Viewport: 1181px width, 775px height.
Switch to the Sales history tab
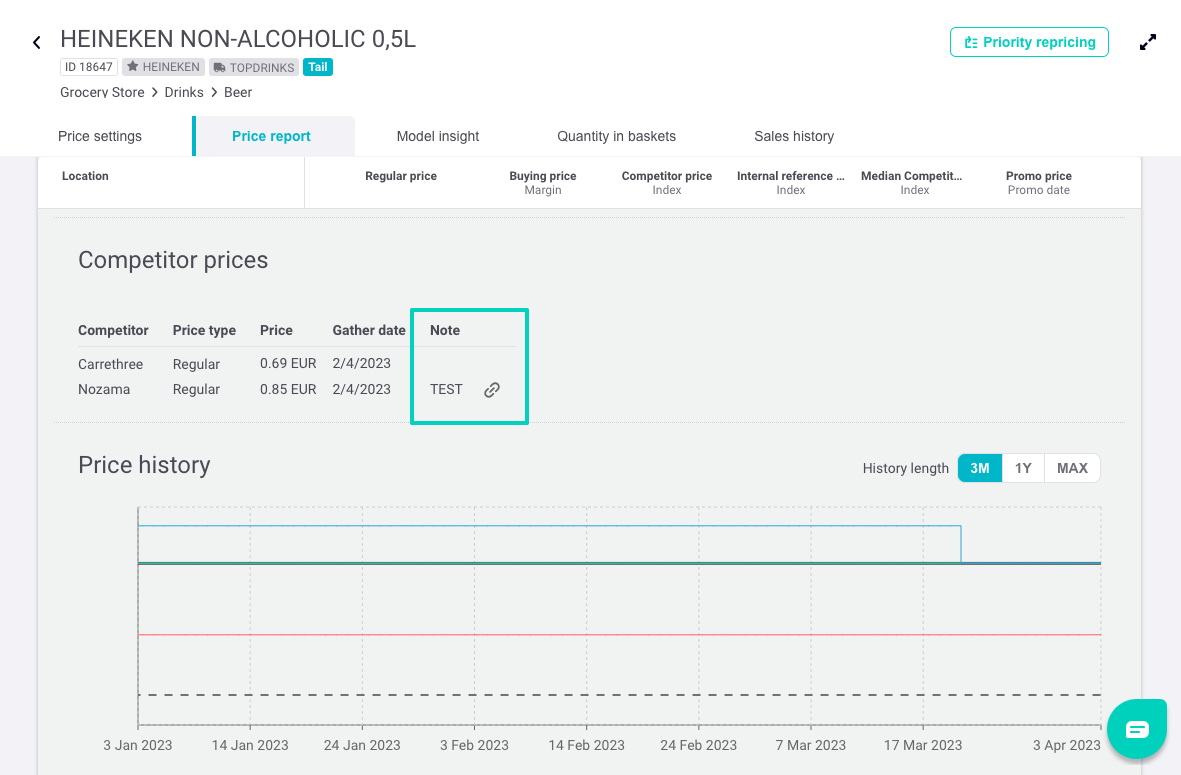[x=794, y=136]
